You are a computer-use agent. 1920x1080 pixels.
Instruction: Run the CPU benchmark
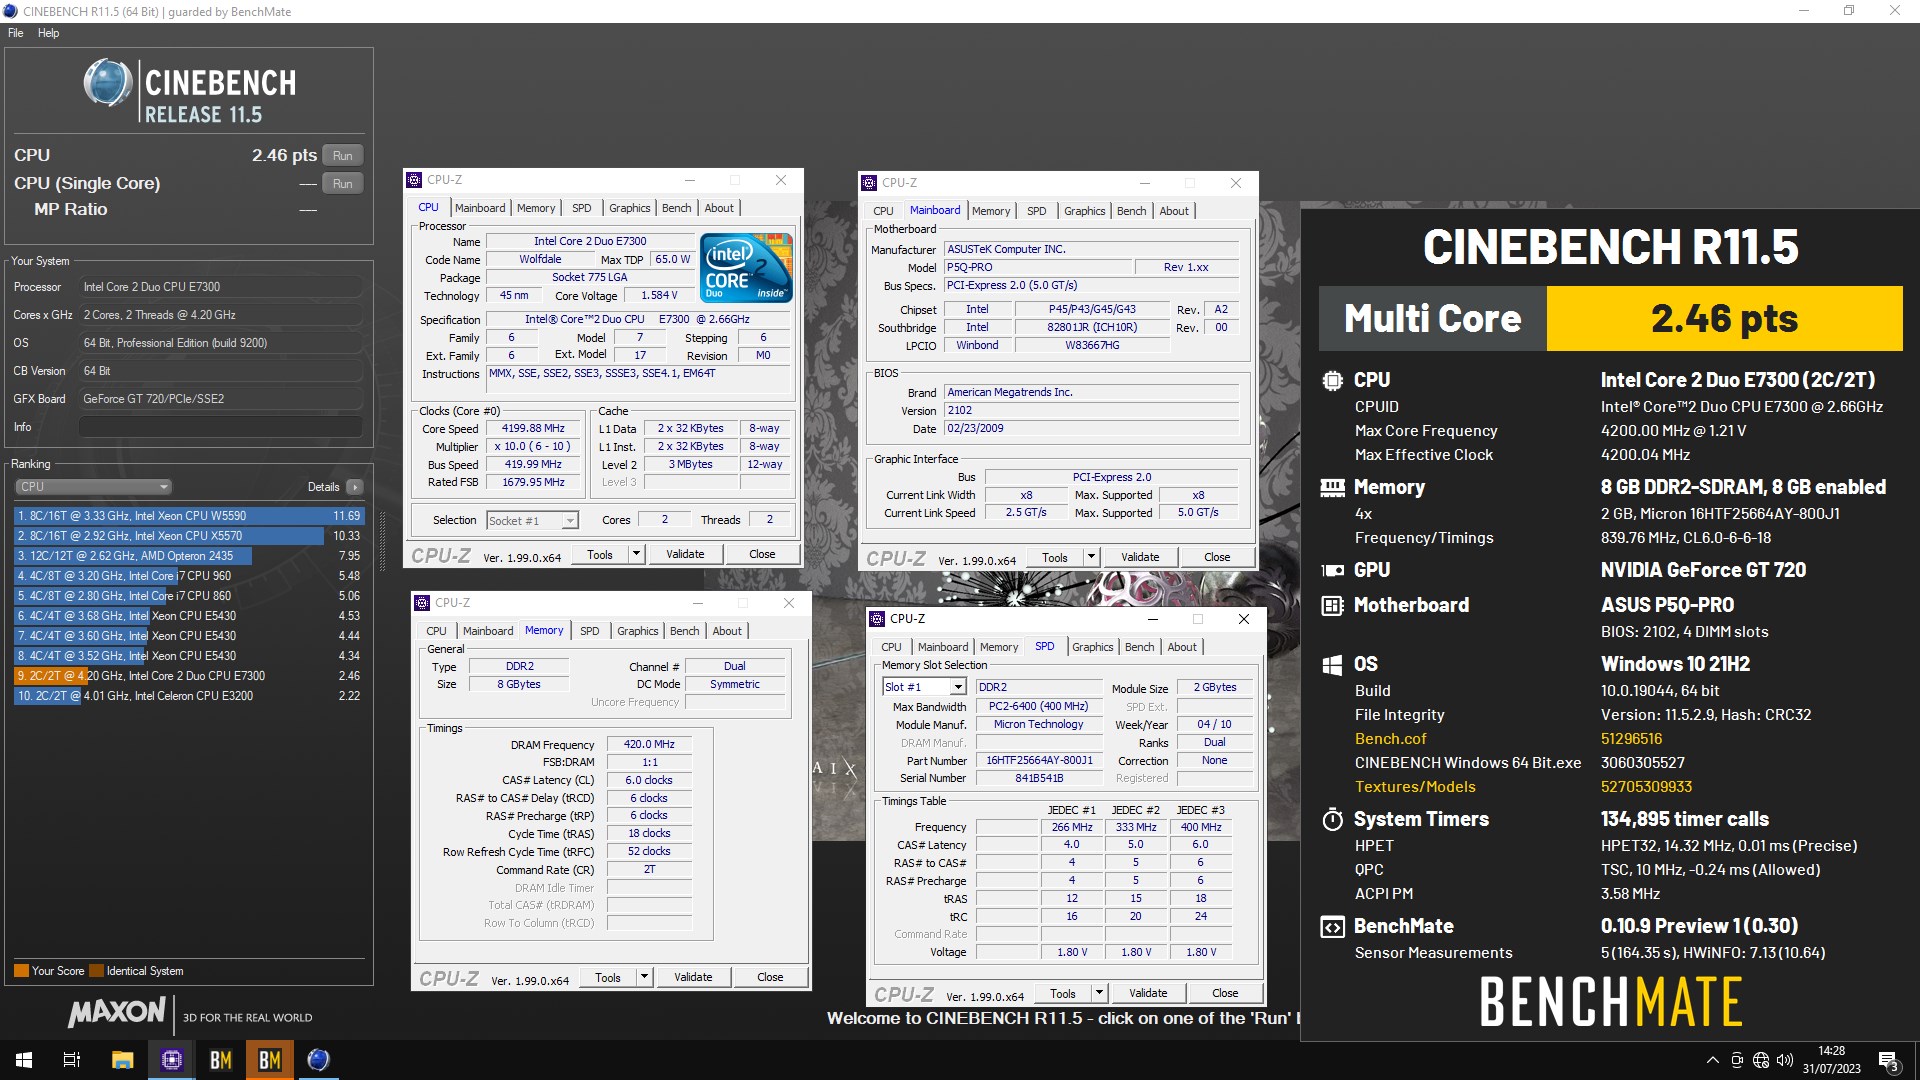point(343,156)
